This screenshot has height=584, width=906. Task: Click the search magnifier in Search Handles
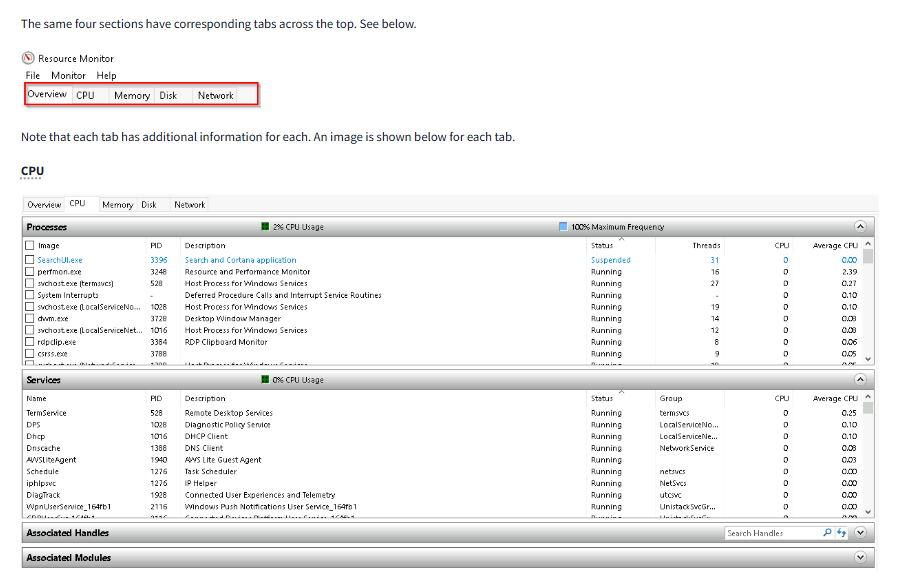tap(827, 533)
